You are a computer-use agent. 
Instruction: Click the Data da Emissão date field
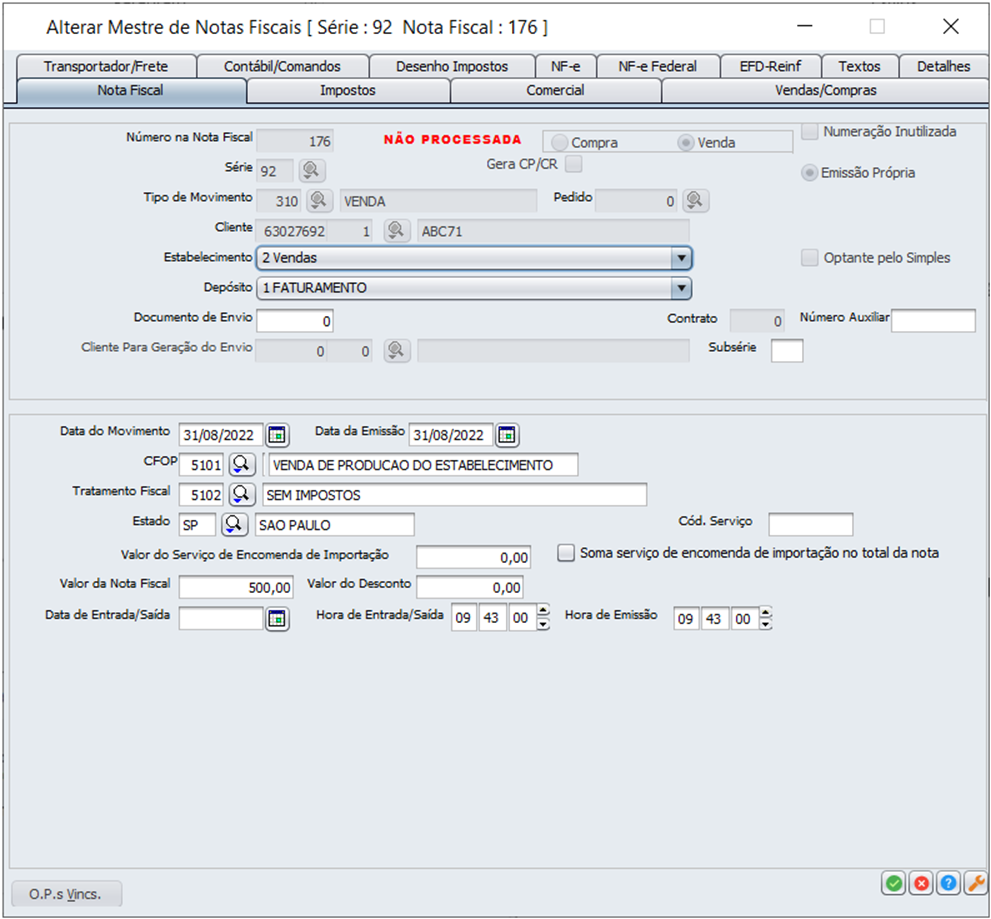coord(451,435)
